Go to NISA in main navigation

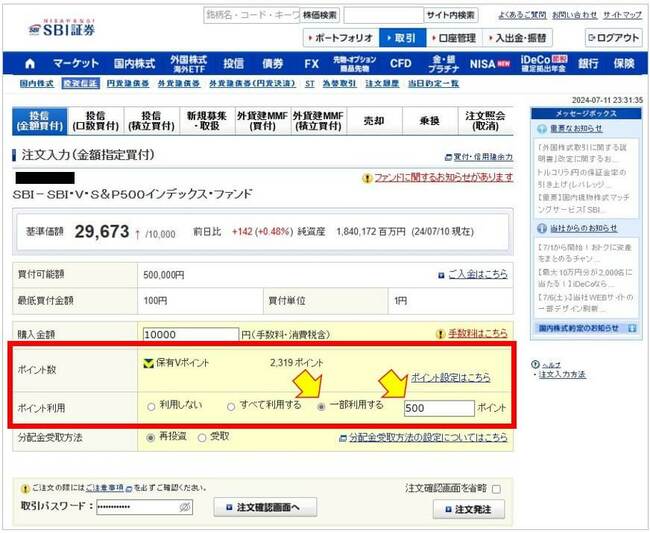(489, 64)
